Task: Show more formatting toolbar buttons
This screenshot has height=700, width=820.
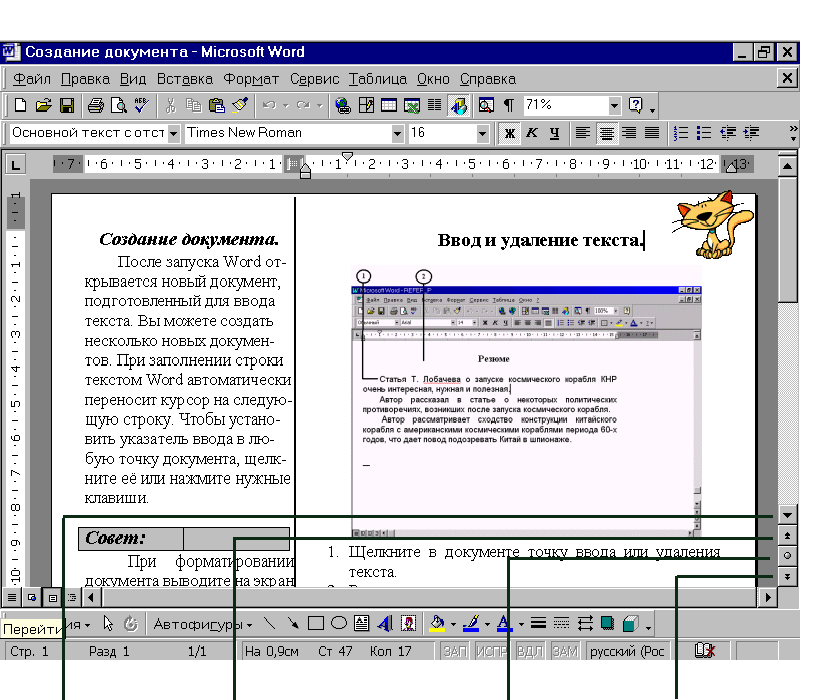Action: [x=794, y=133]
